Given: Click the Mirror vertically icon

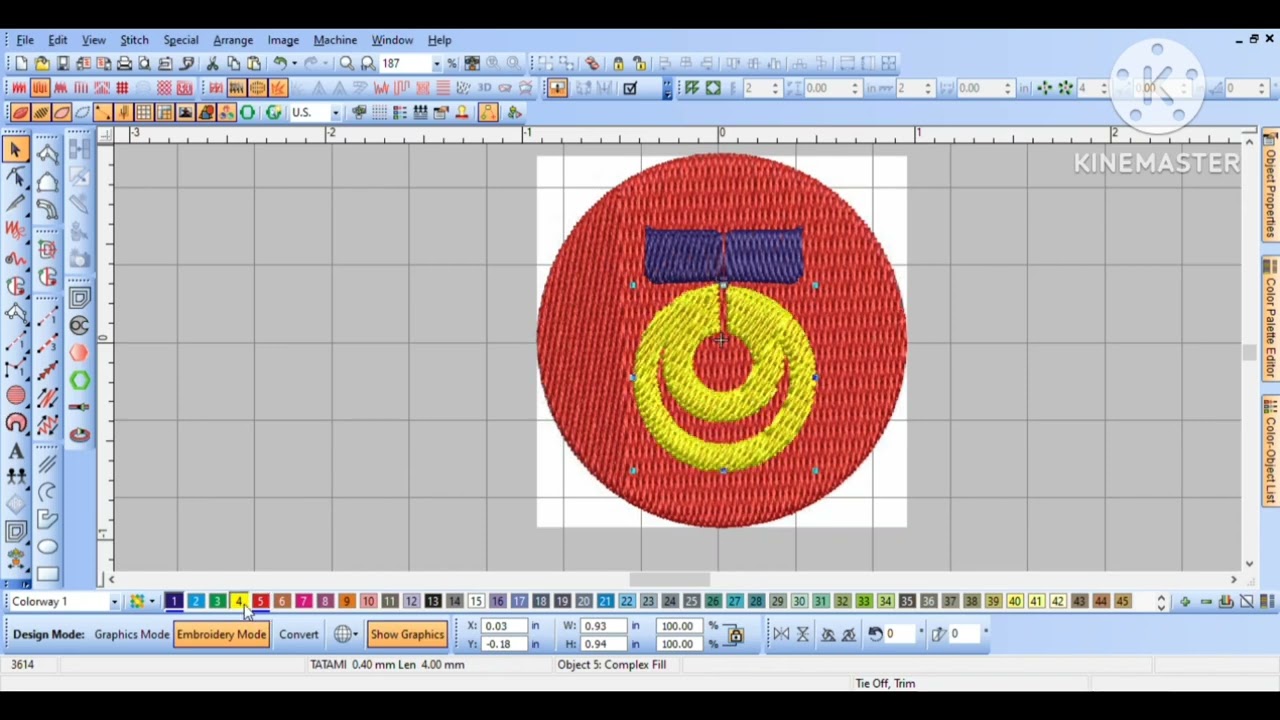Looking at the screenshot, I should tap(802, 634).
